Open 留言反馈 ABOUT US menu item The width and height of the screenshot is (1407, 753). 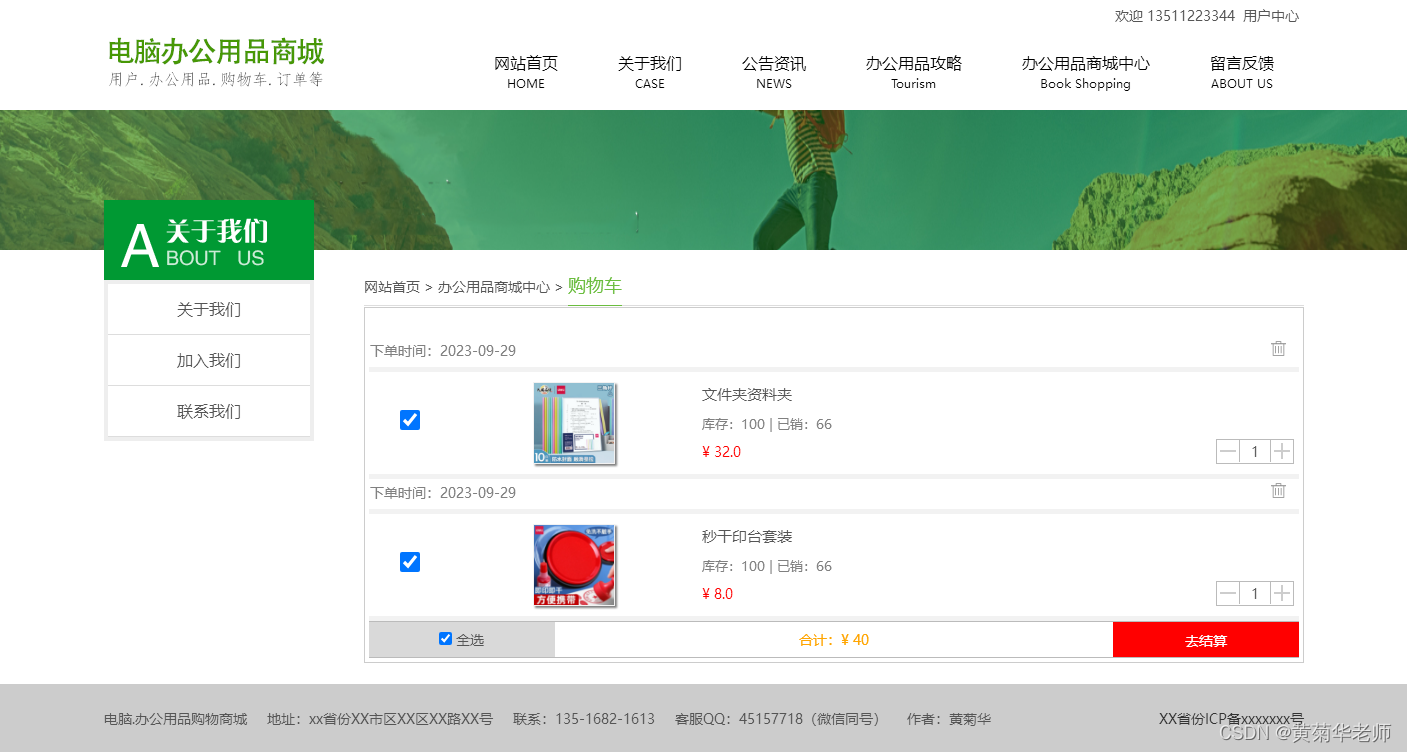coord(1241,70)
